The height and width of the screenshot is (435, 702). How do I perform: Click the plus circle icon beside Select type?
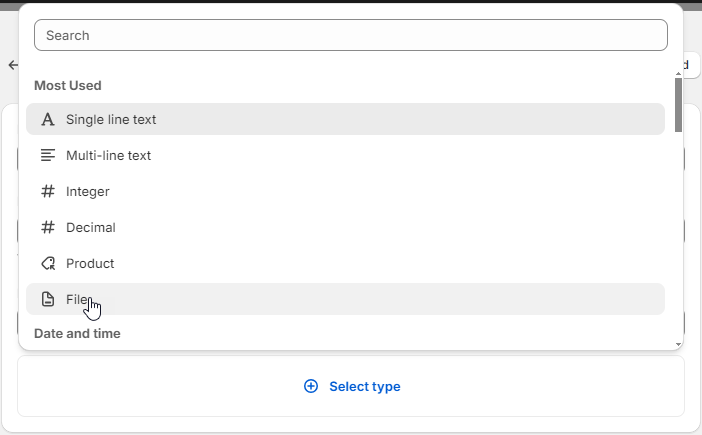(311, 386)
